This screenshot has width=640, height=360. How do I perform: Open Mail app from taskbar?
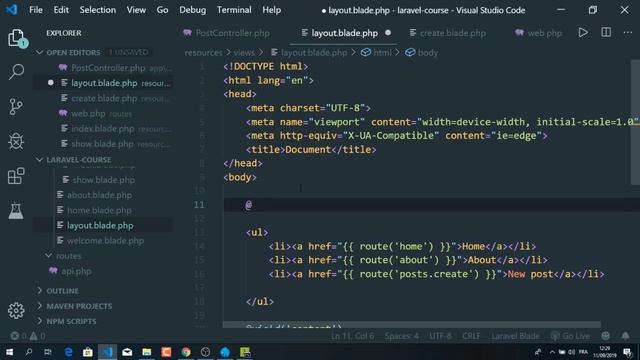(x=127, y=352)
